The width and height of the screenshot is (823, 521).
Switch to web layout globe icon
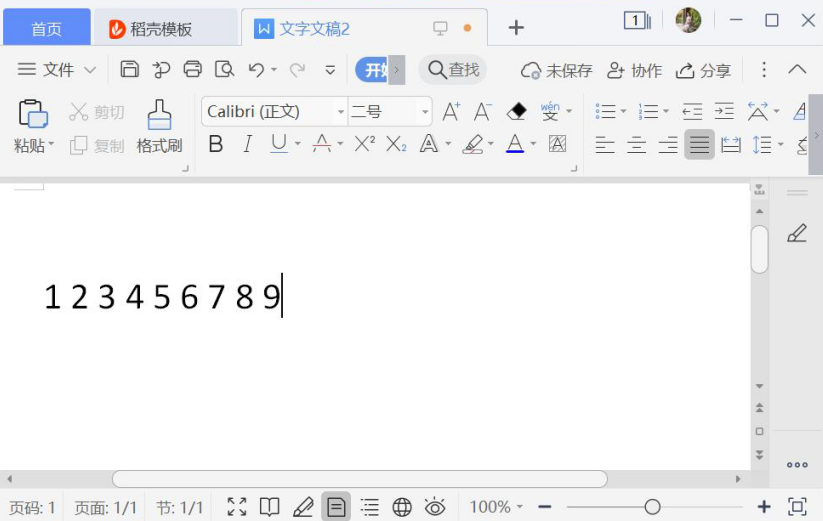[402, 507]
